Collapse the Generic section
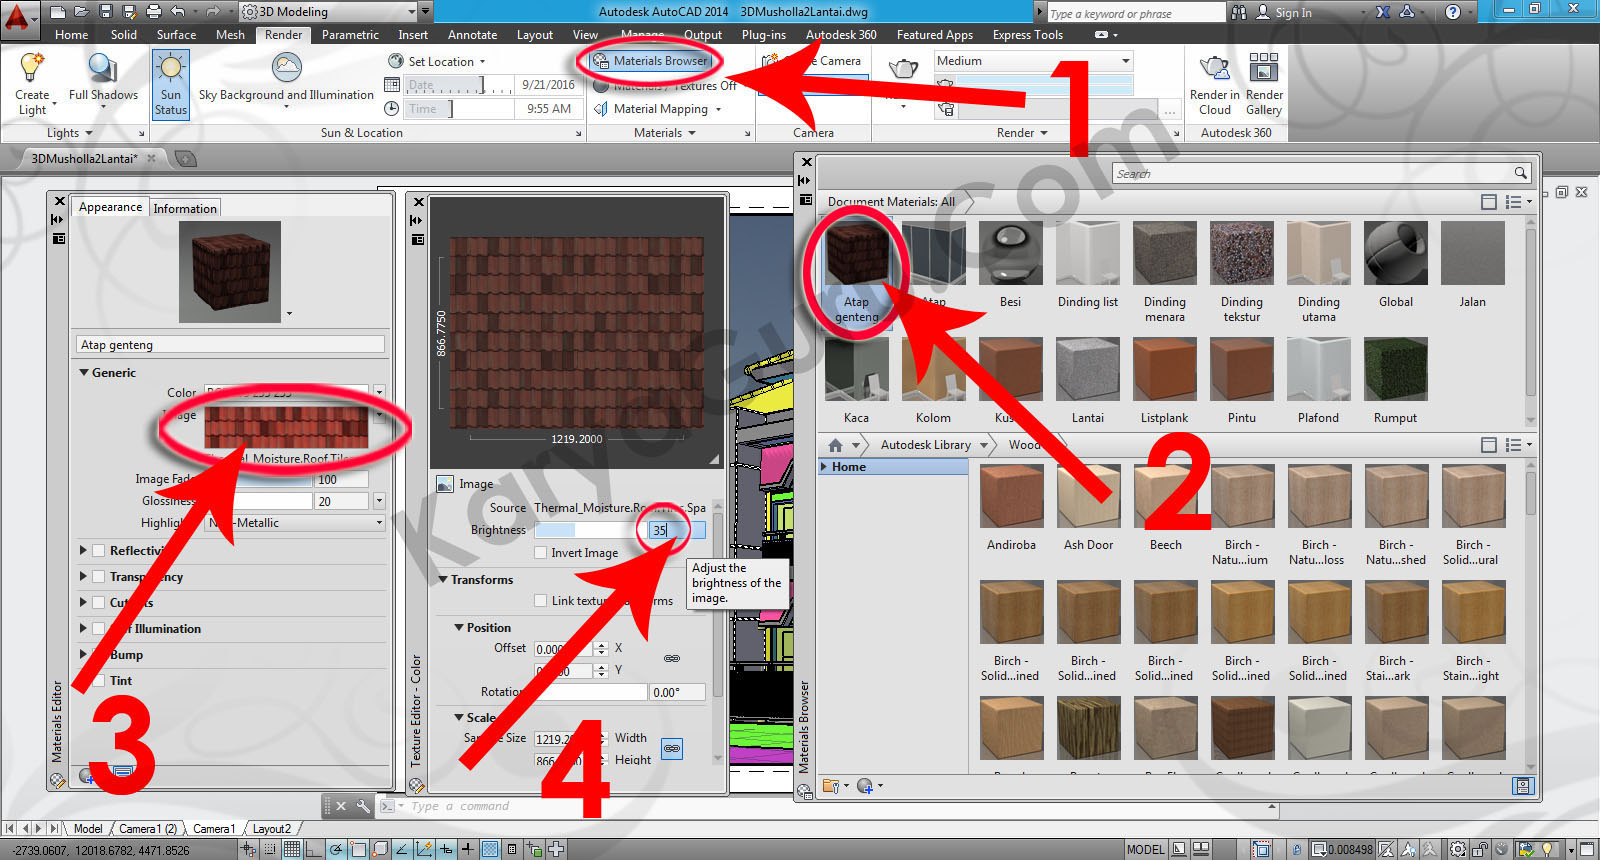The height and width of the screenshot is (860, 1600). tap(85, 373)
